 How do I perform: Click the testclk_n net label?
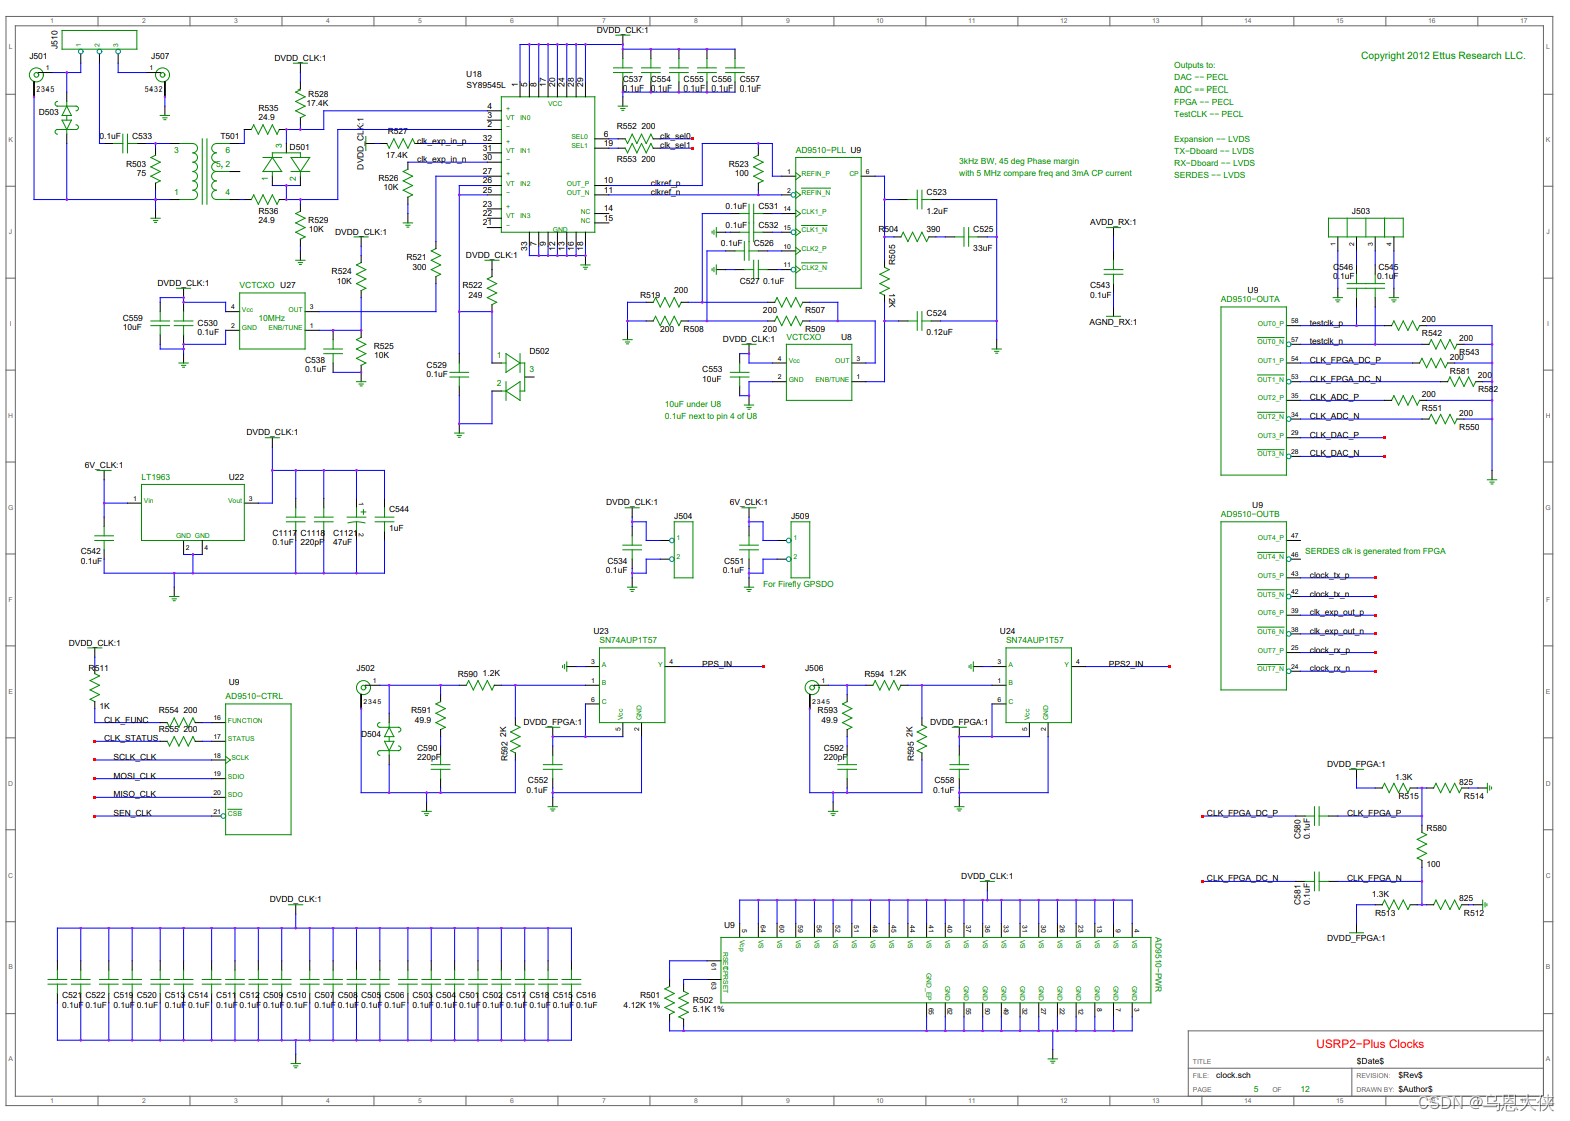coord(1325,341)
